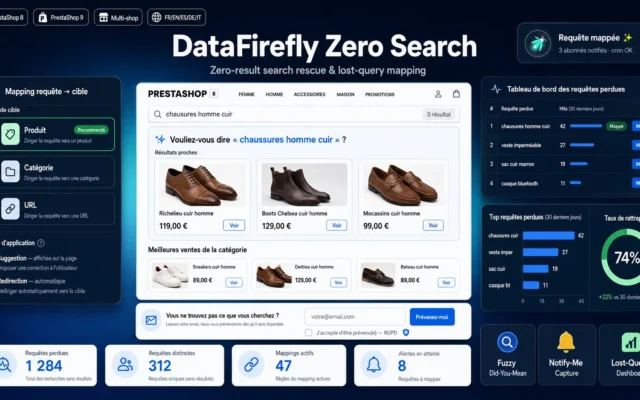640x400 pixels.
Task: Open the ACCESSOIRES menu item
Action: click(x=309, y=94)
